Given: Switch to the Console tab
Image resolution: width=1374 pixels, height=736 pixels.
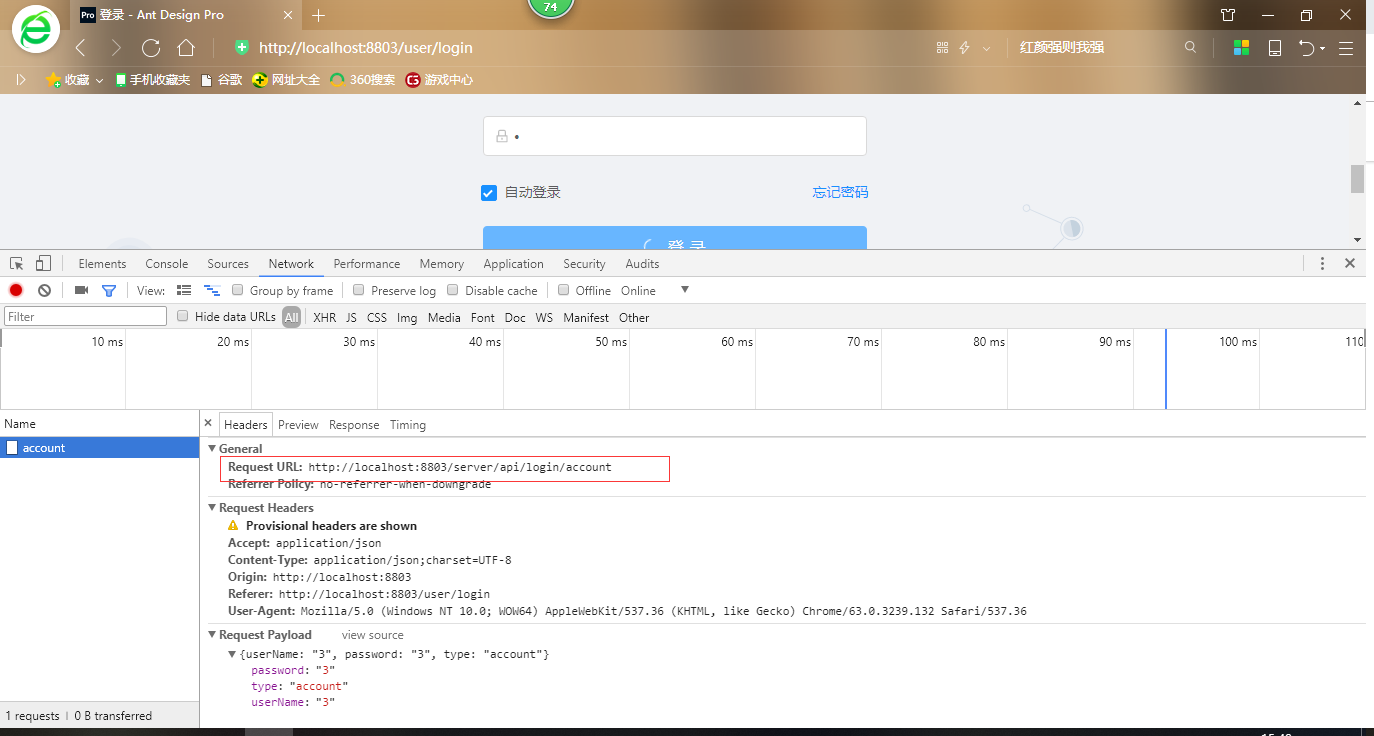Looking at the screenshot, I should click(x=166, y=263).
